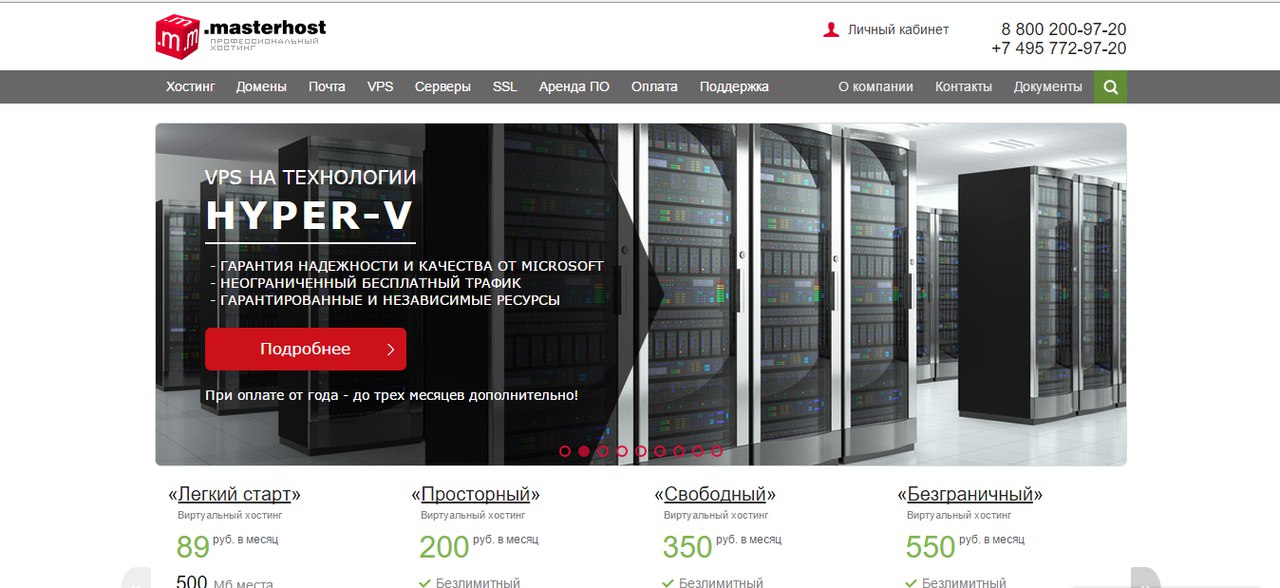Go to the Контакты page
This screenshot has width=1280, height=588.
coord(963,87)
